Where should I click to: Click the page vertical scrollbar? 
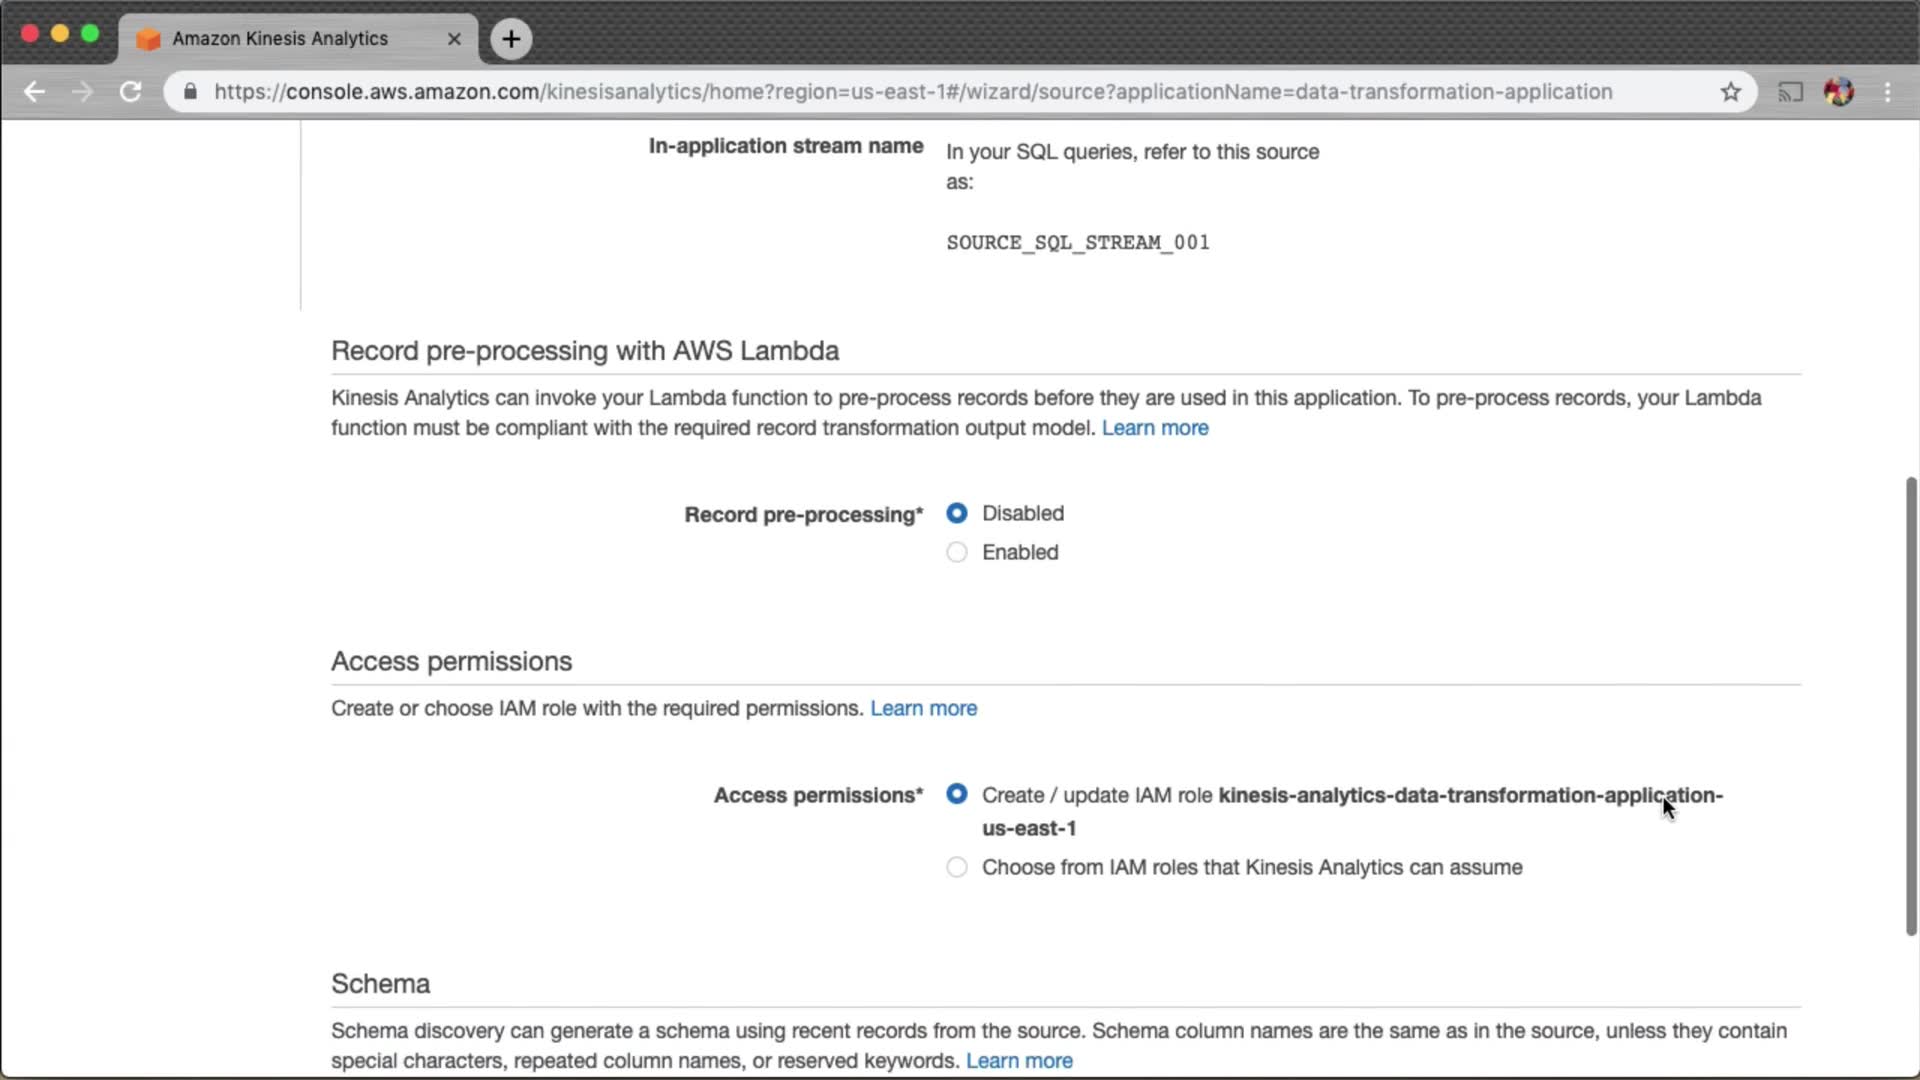tap(1911, 705)
